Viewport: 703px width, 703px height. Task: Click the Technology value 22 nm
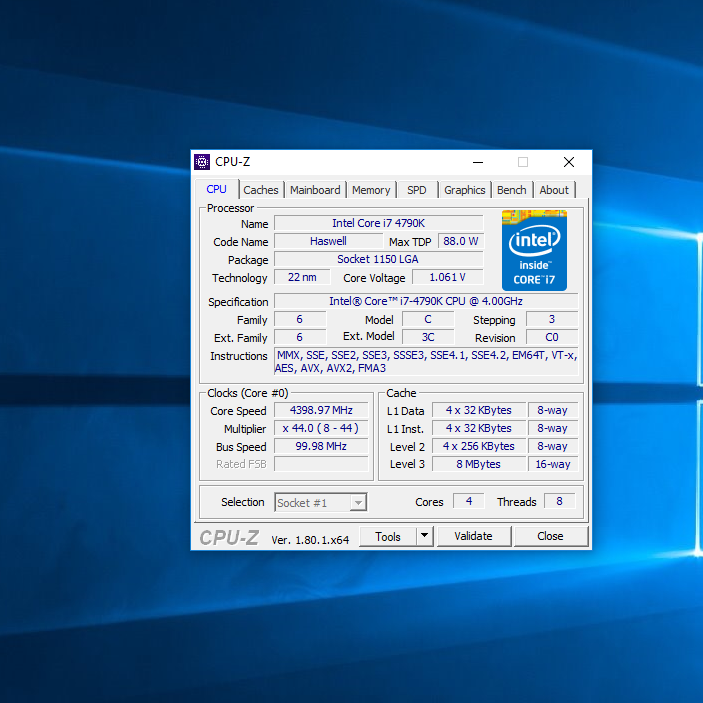tap(302, 277)
